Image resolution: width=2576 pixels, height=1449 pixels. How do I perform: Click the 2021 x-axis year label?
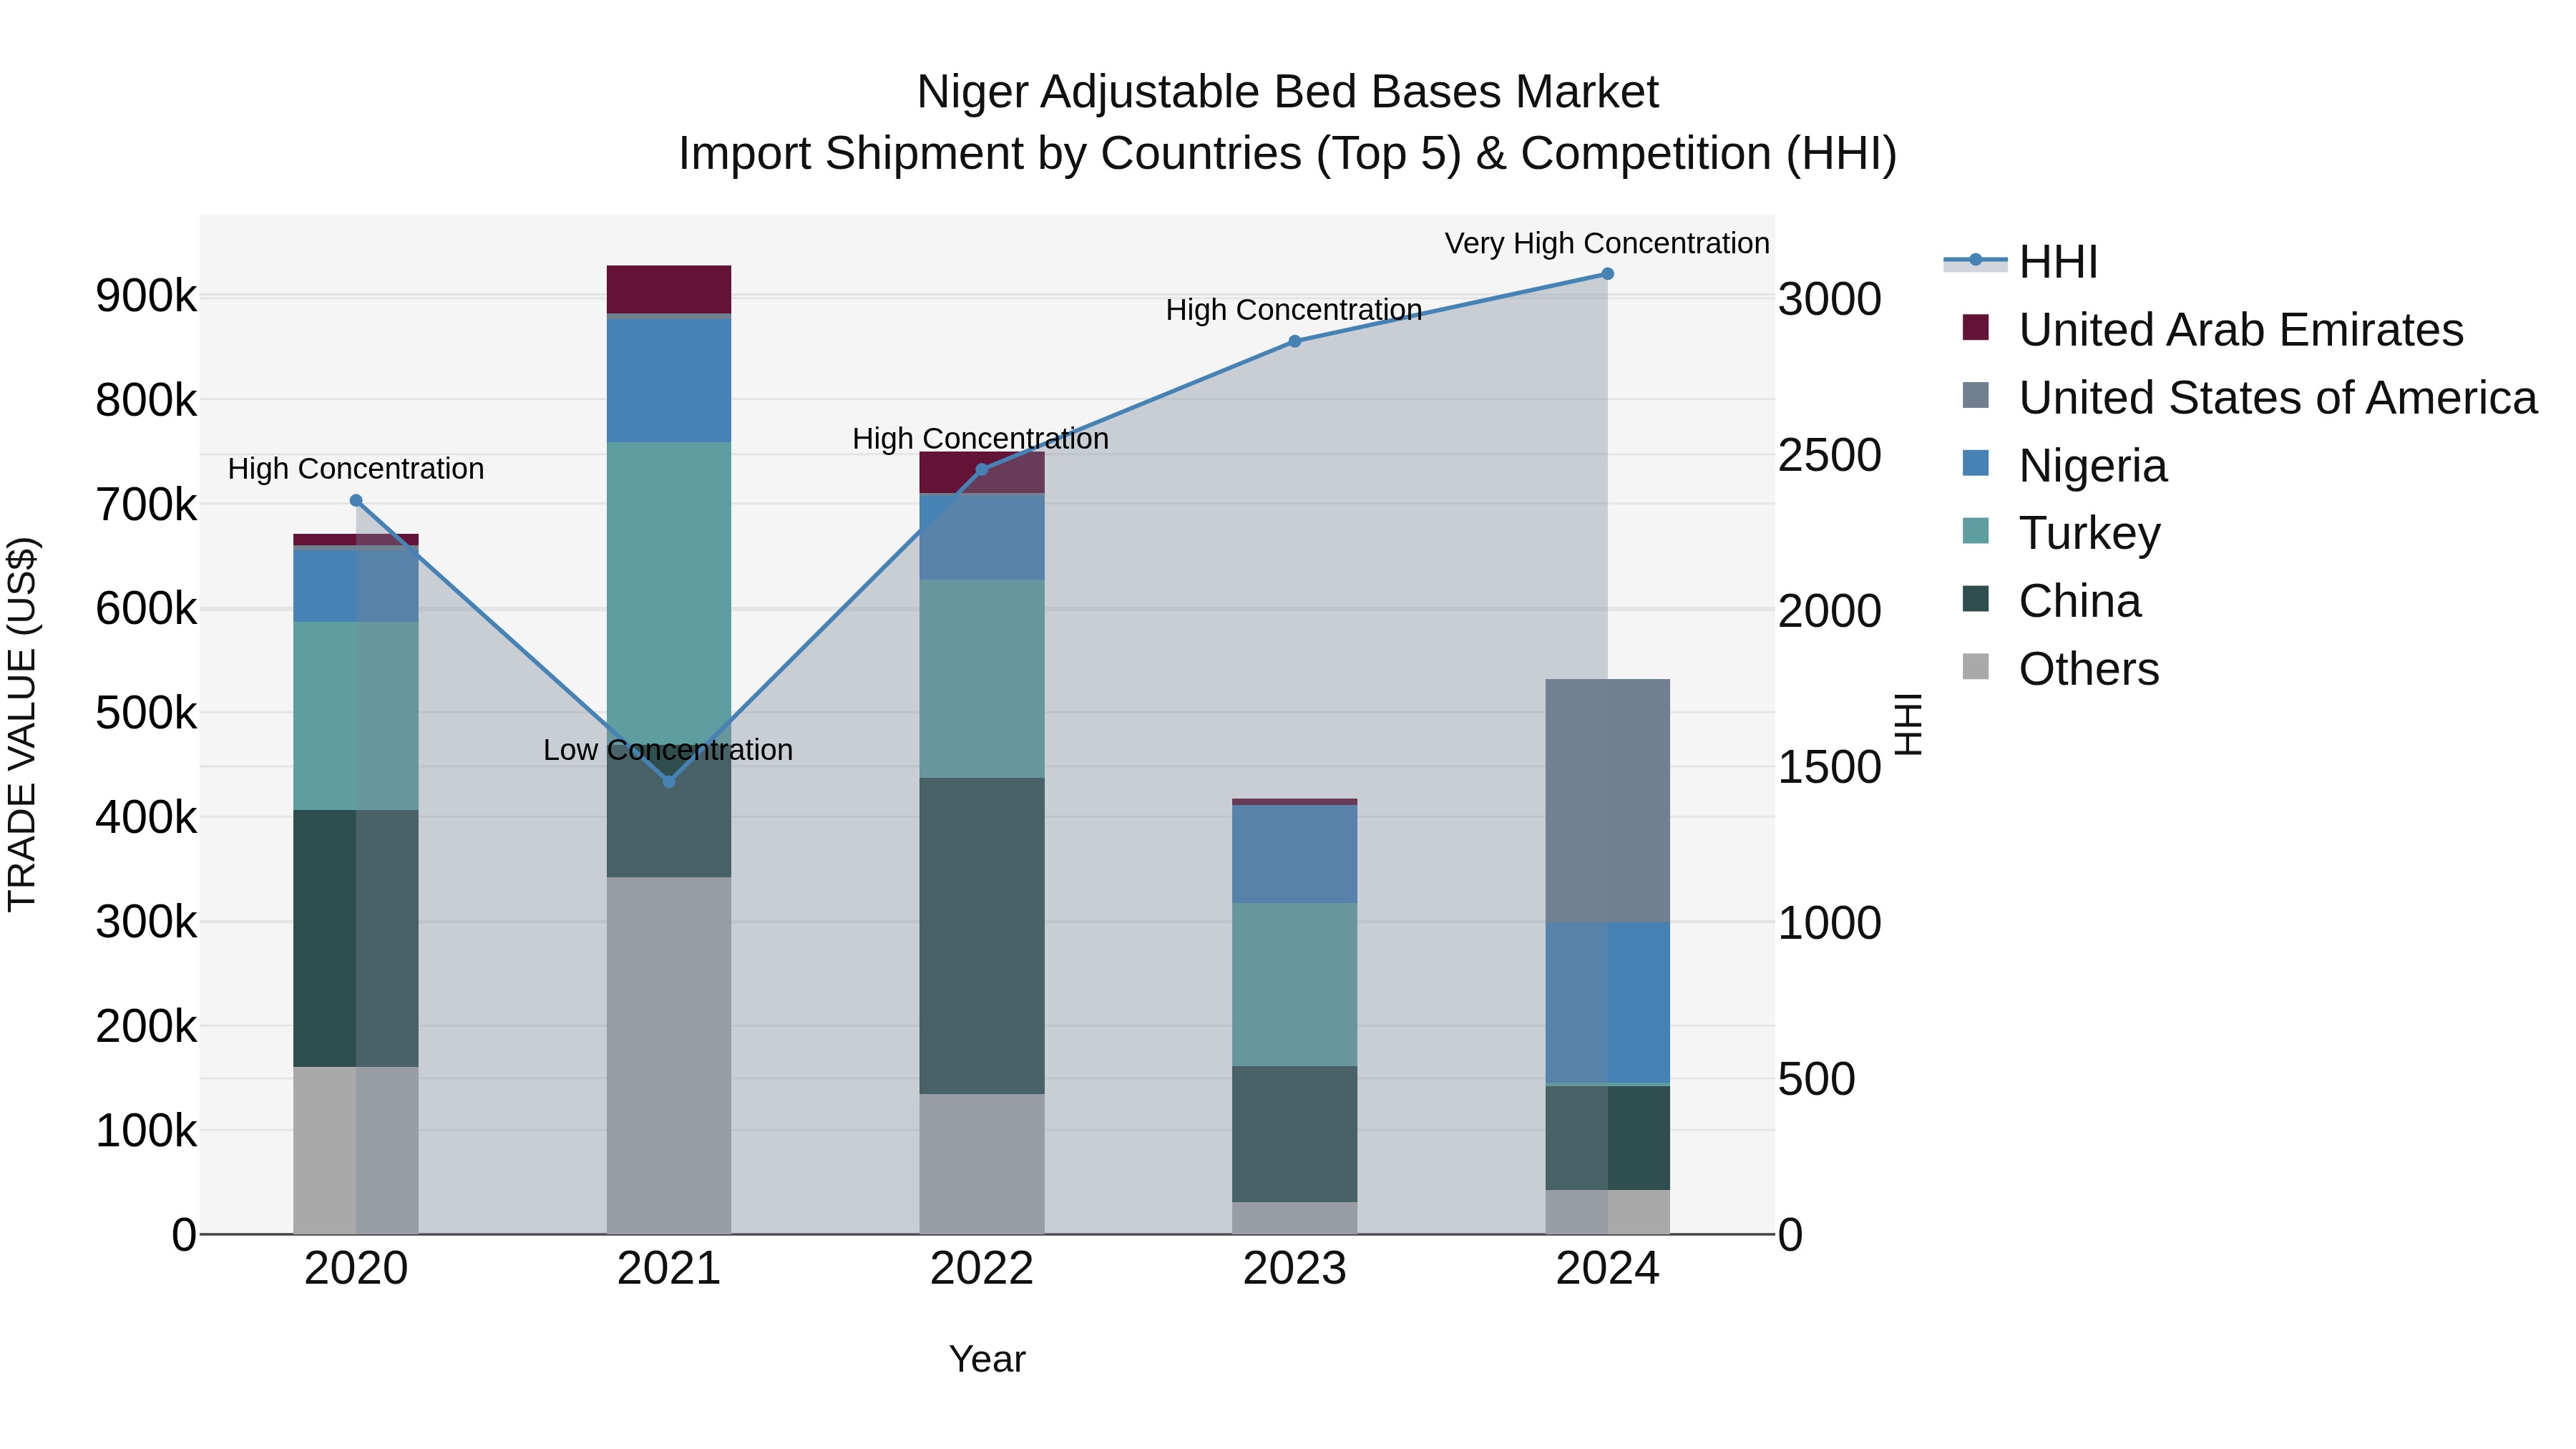pyautogui.click(x=669, y=1269)
